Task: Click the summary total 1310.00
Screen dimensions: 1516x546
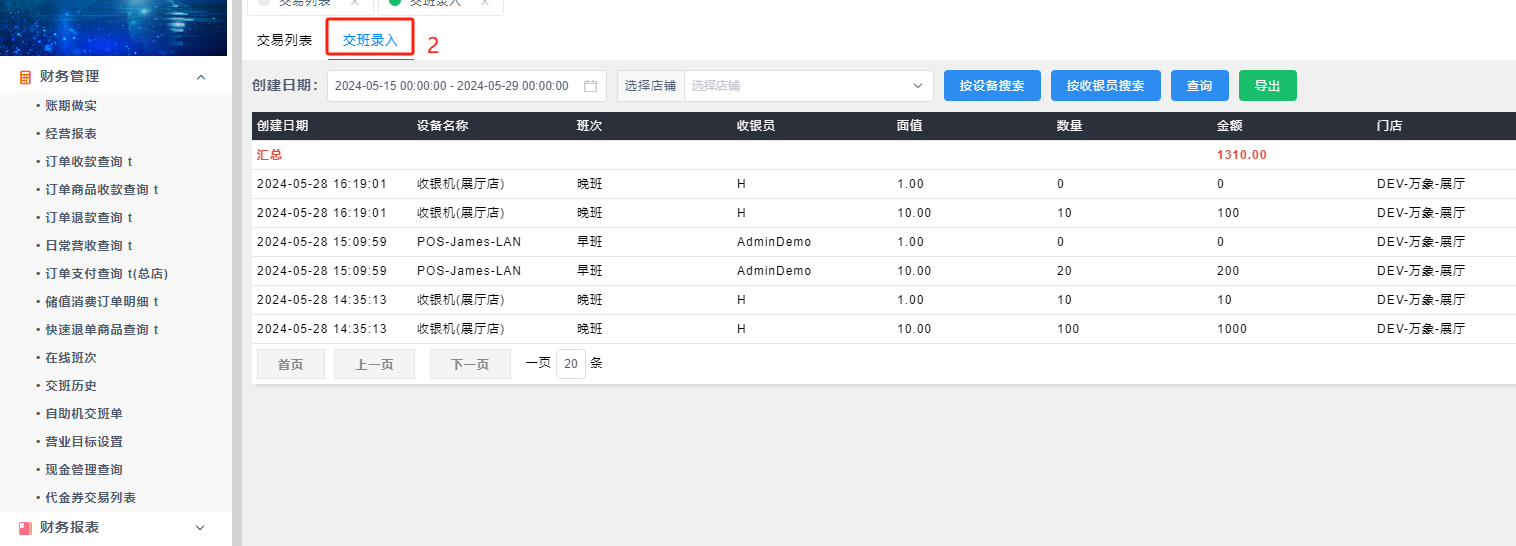Action: coord(1241,155)
